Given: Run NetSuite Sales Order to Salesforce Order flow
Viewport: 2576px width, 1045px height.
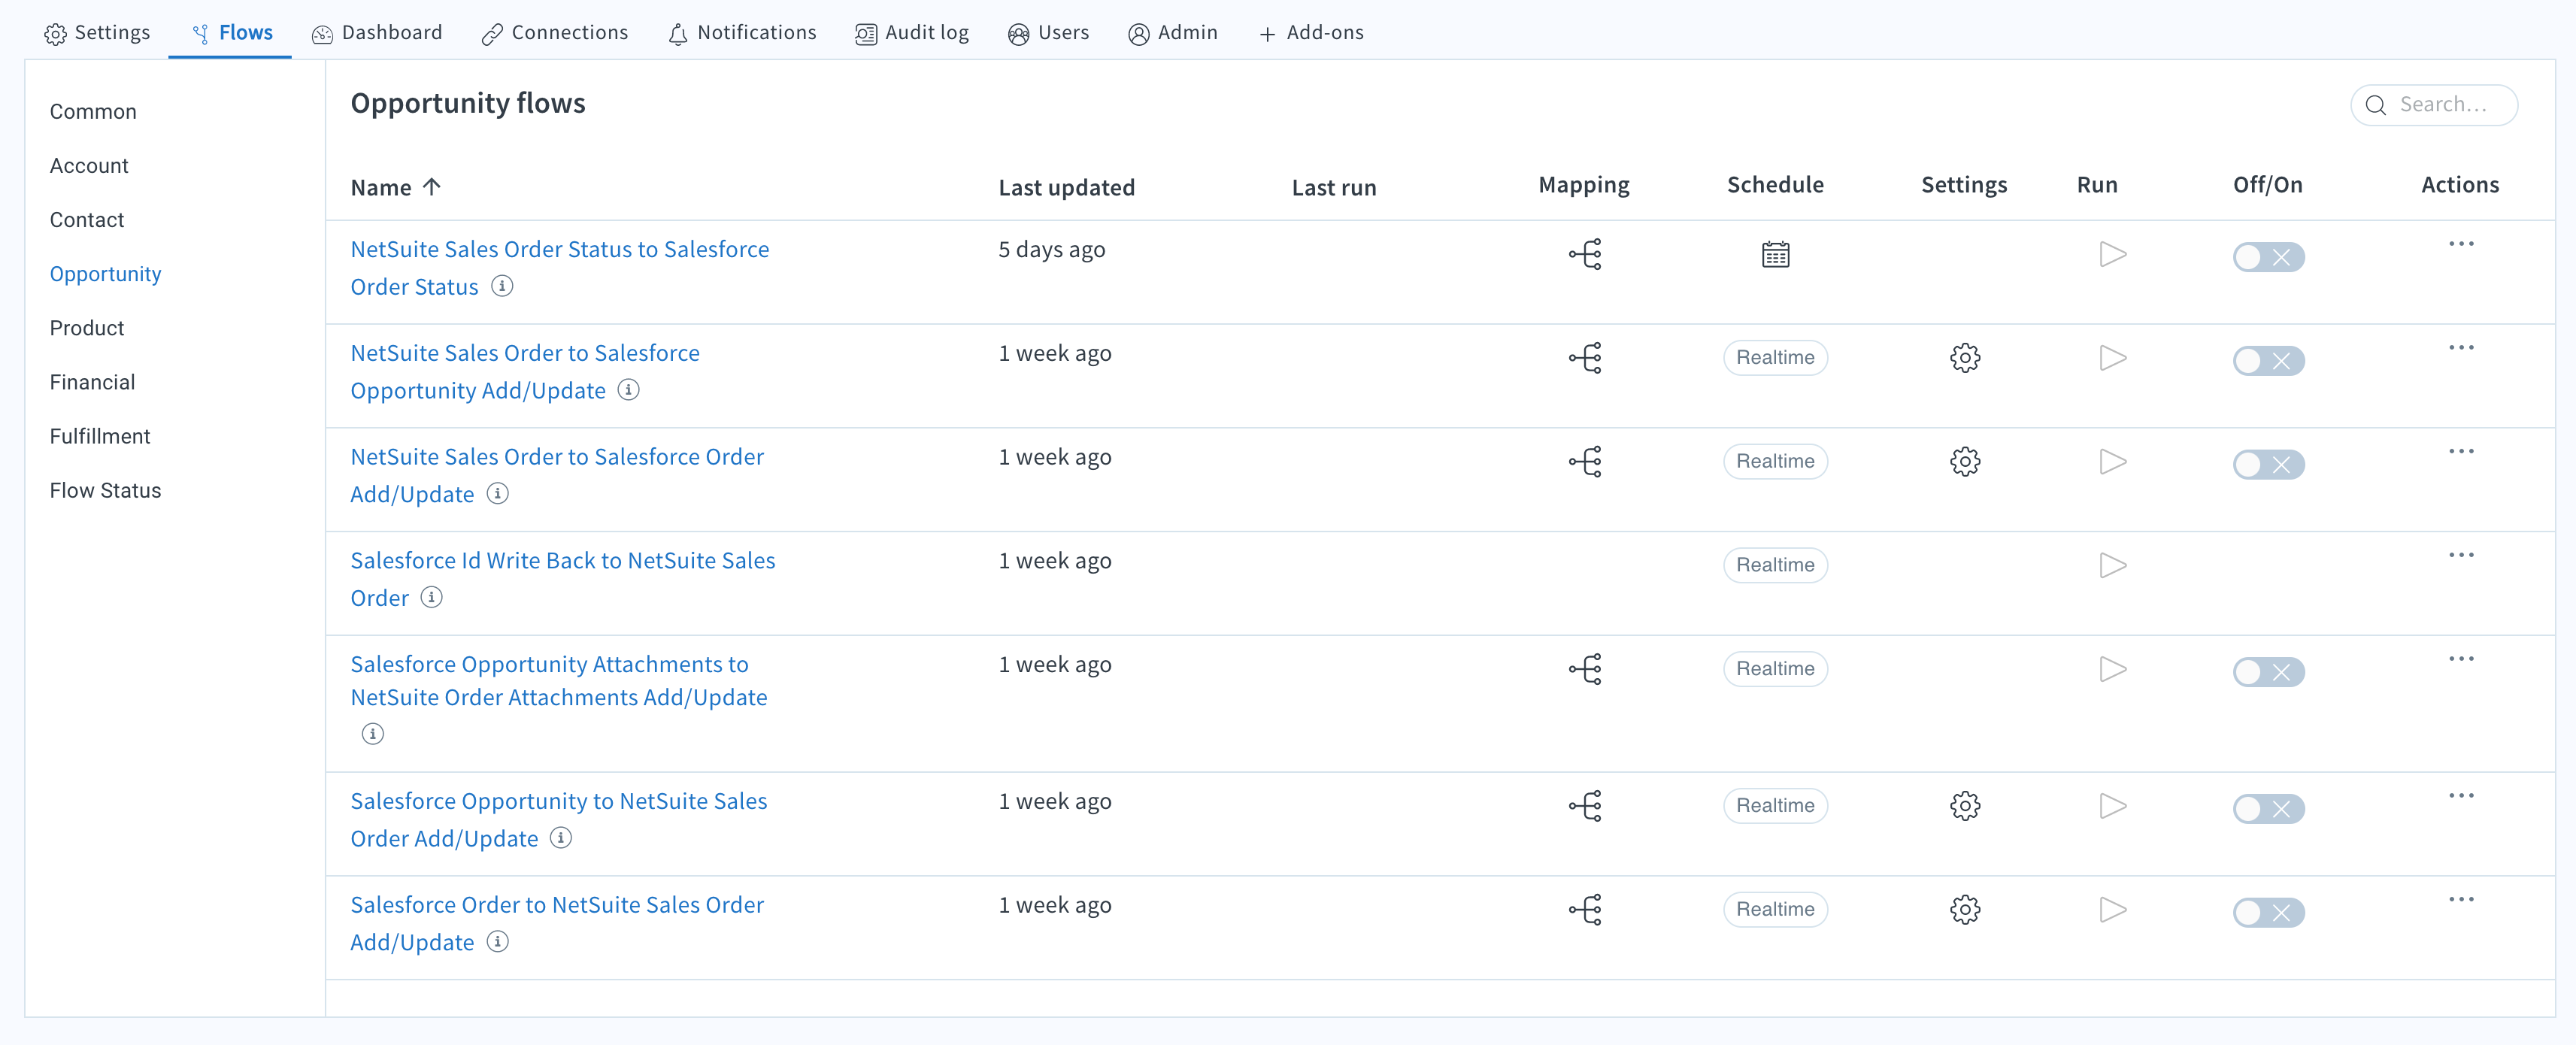Looking at the screenshot, I should pyautogui.click(x=2112, y=462).
